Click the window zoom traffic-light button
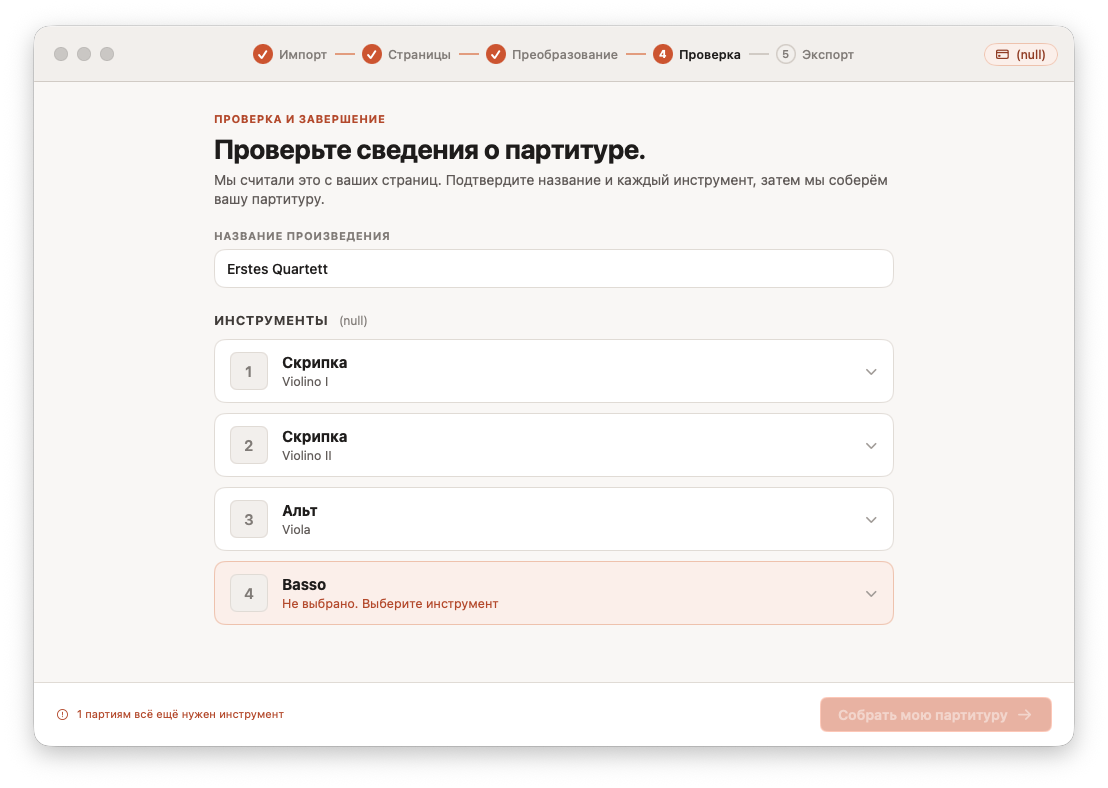Screen dimensions: 1108x788 click(x=107, y=54)
